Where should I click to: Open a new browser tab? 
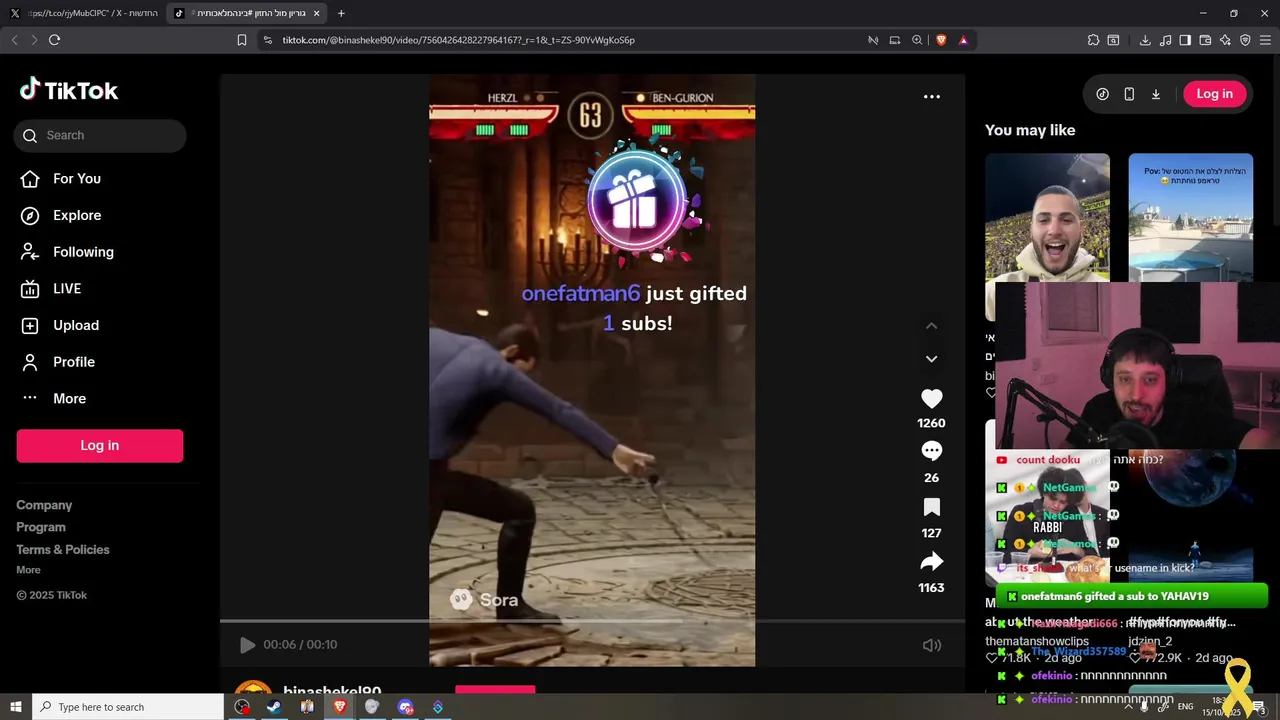[341, 13]
